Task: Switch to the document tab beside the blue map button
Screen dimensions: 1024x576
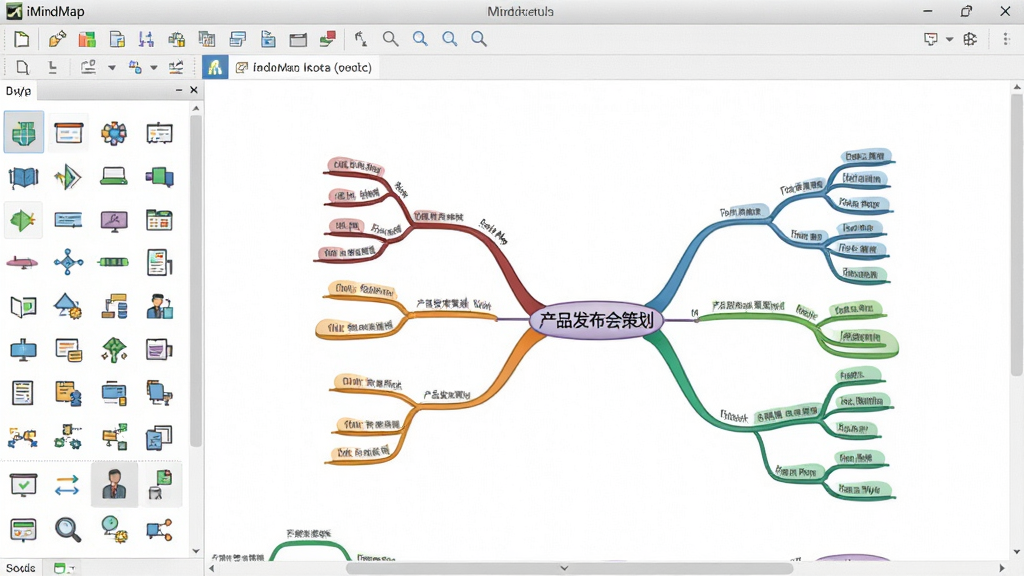Action: point(304,67)
